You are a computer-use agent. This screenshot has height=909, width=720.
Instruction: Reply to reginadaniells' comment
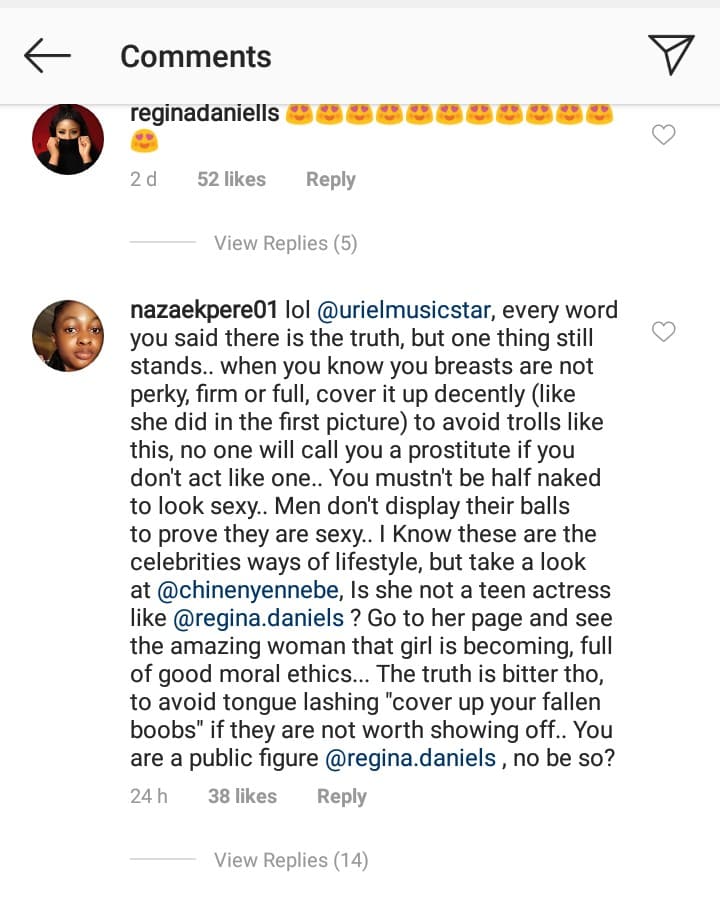tap(330, 179)
